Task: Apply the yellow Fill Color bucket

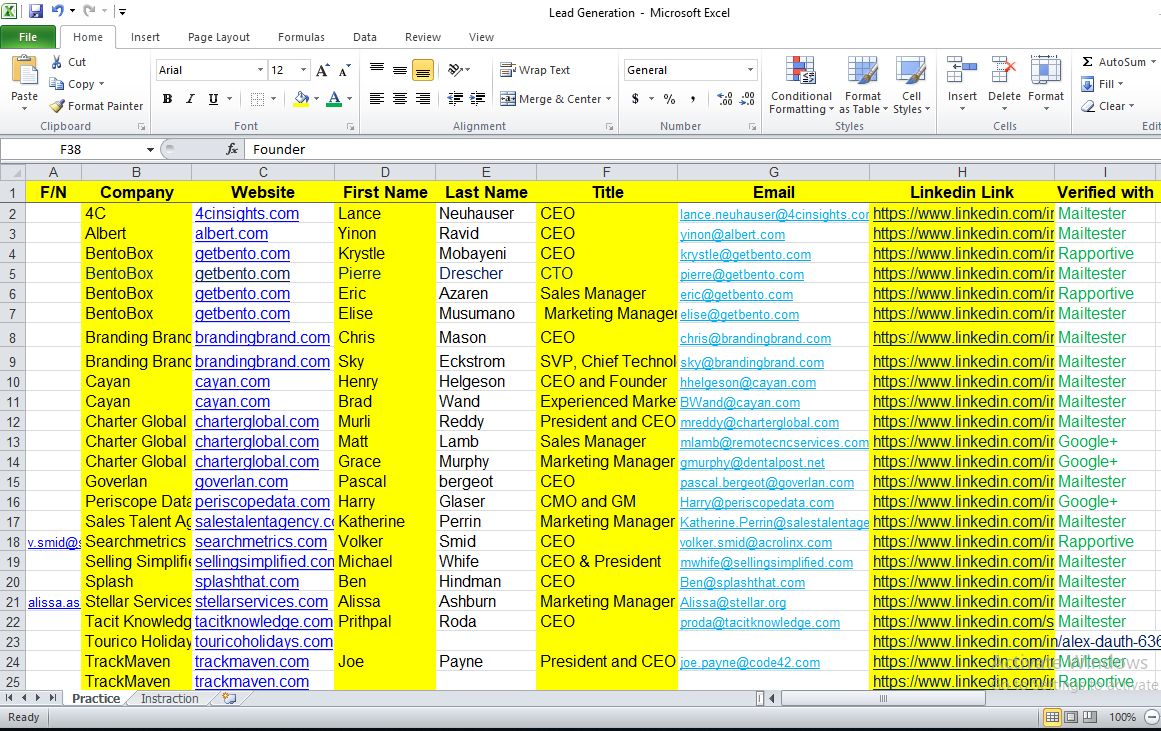Action: coord(301,99)
